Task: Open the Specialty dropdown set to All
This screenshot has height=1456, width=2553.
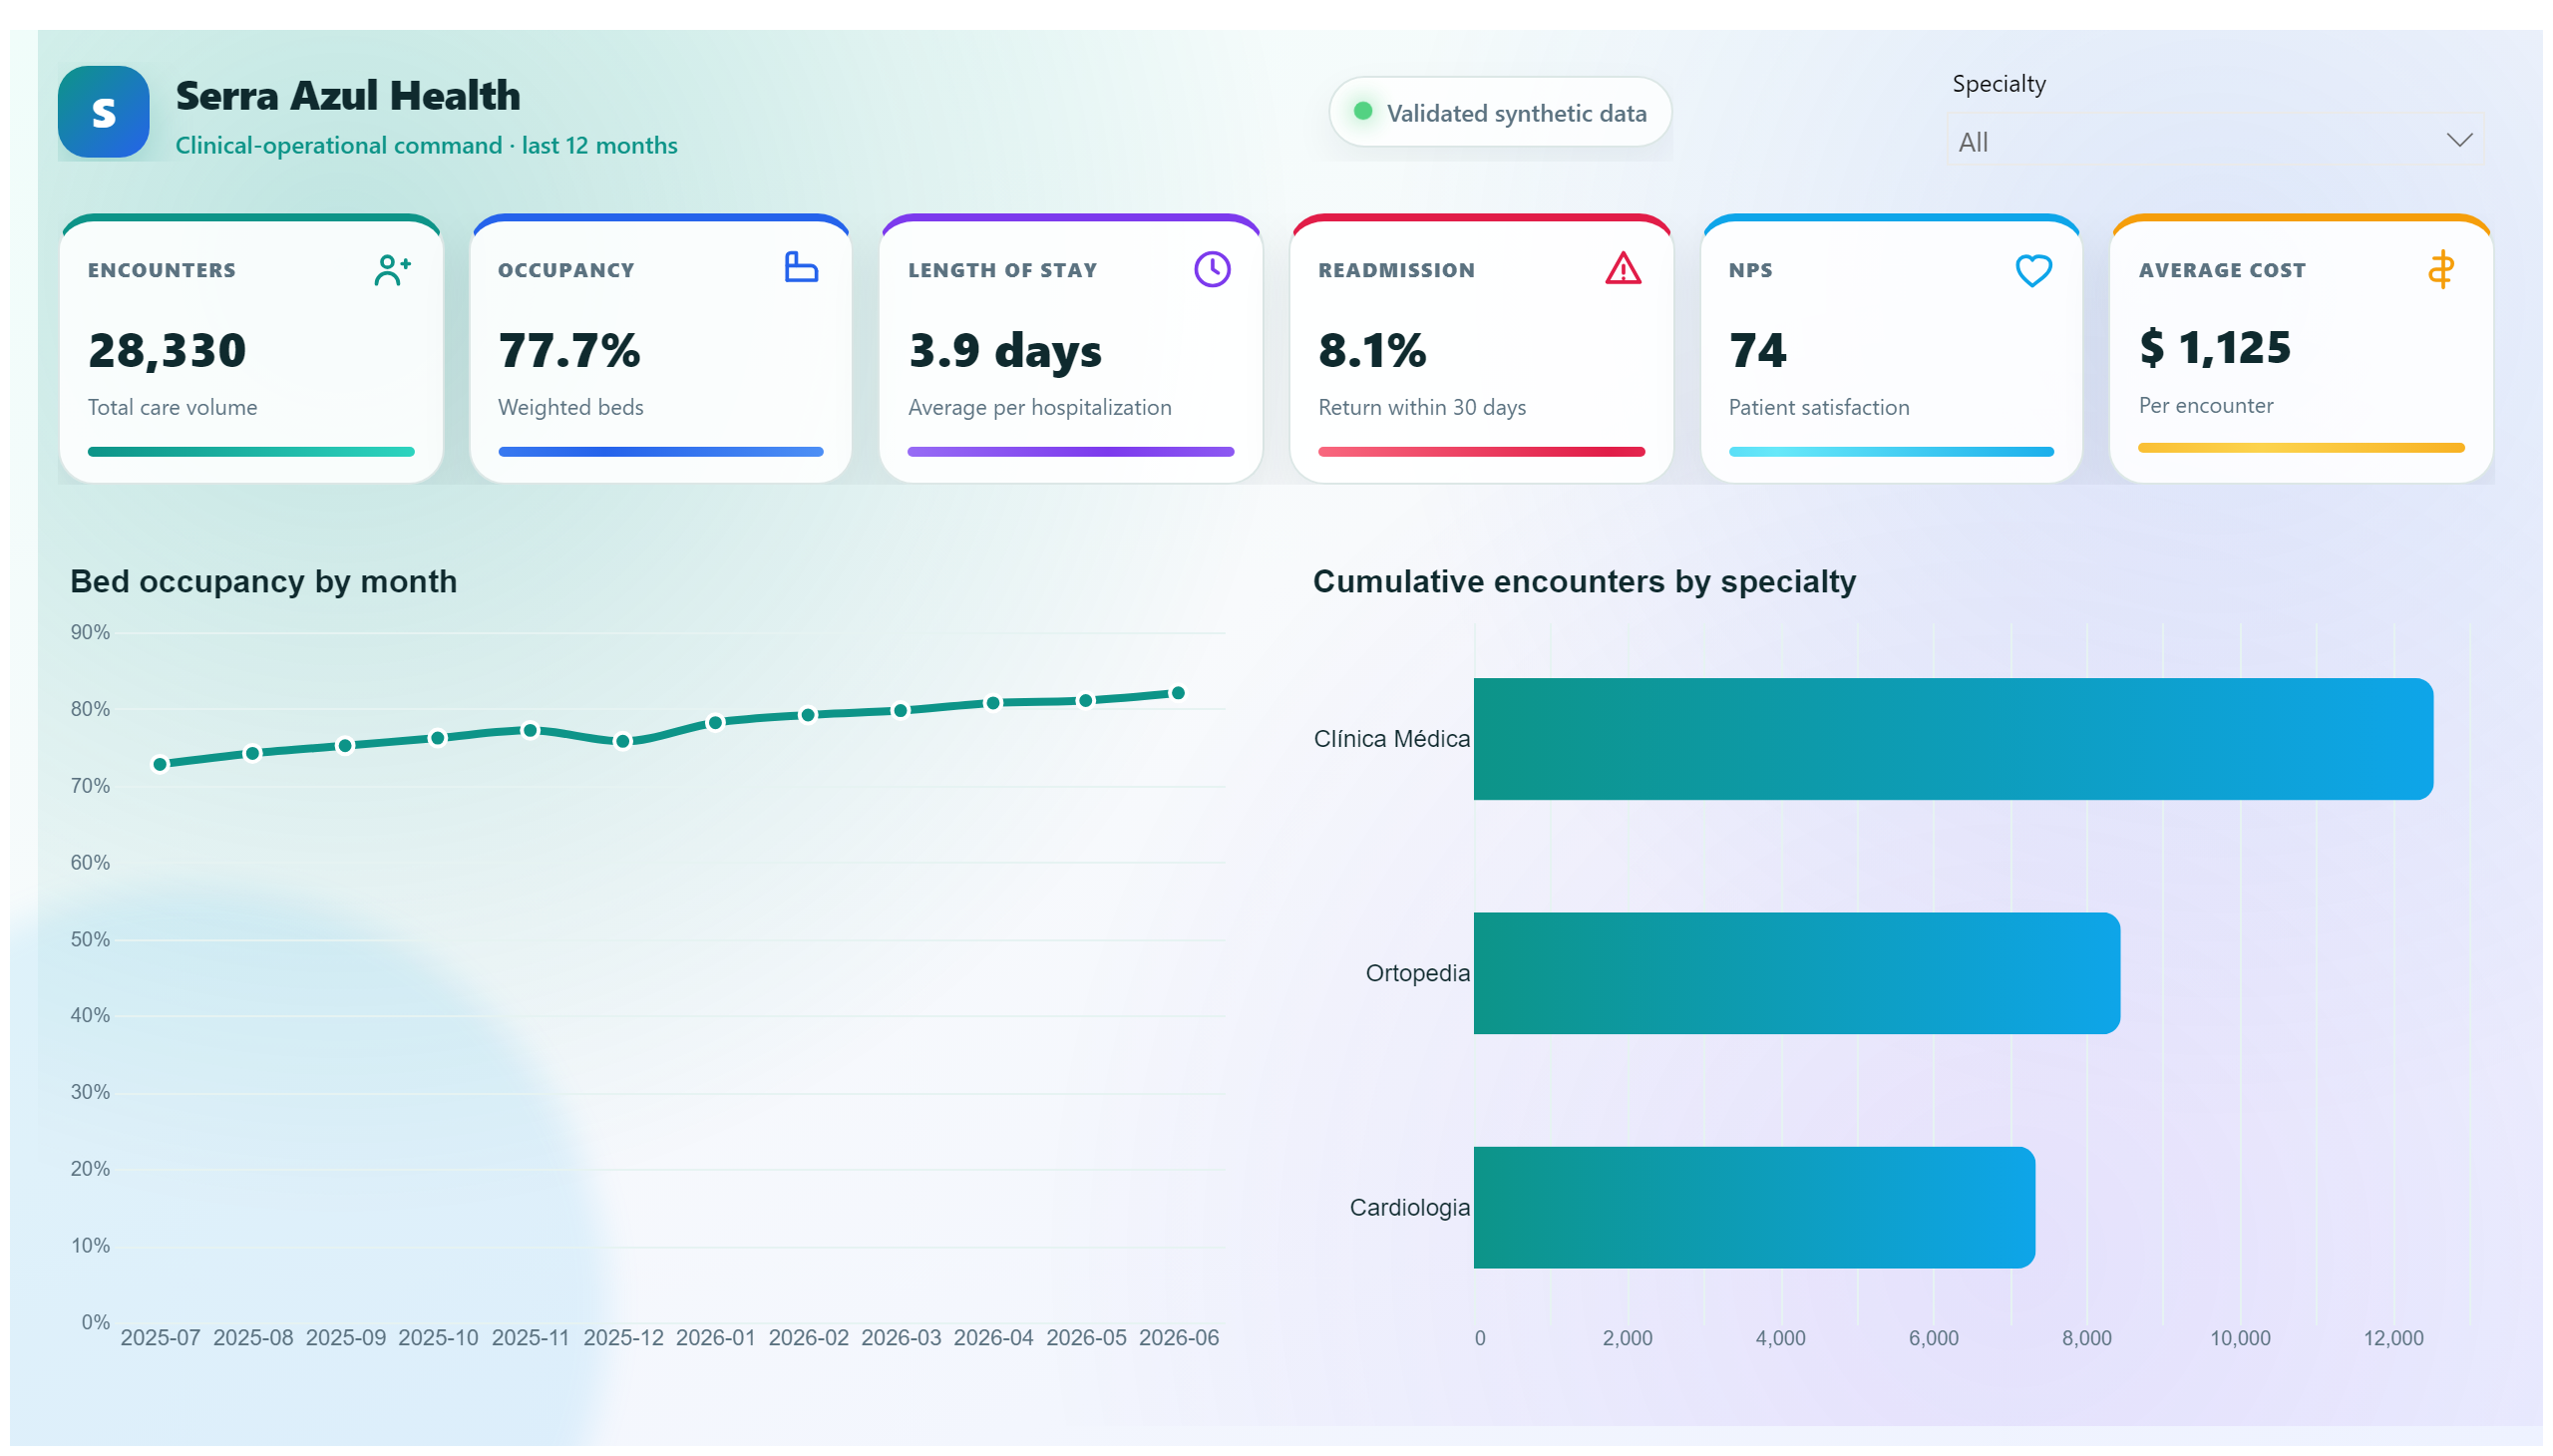Action: click(x=2214, y=141)
